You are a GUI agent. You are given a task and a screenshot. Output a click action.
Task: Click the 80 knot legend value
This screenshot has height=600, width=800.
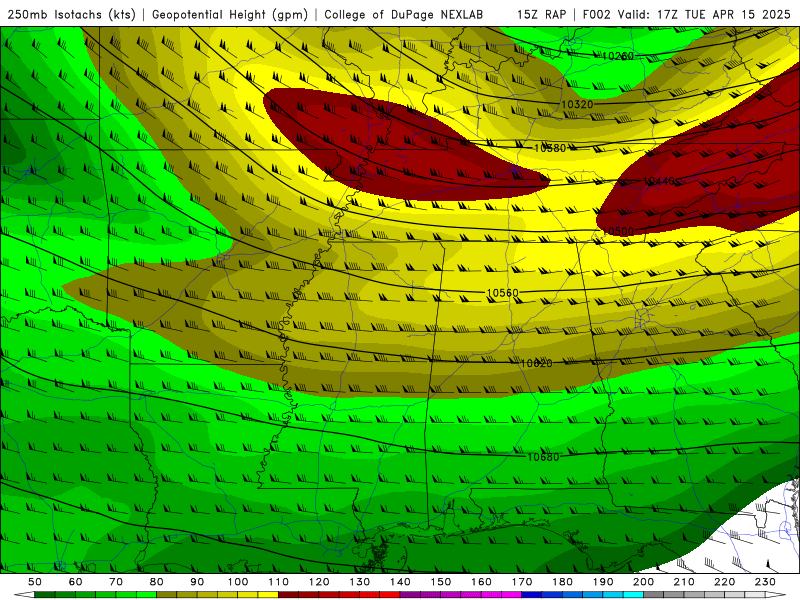[x=157, y=582]
